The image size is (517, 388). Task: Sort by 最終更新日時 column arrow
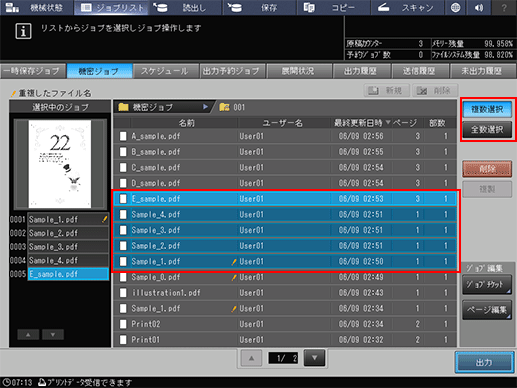pos(388,123)
